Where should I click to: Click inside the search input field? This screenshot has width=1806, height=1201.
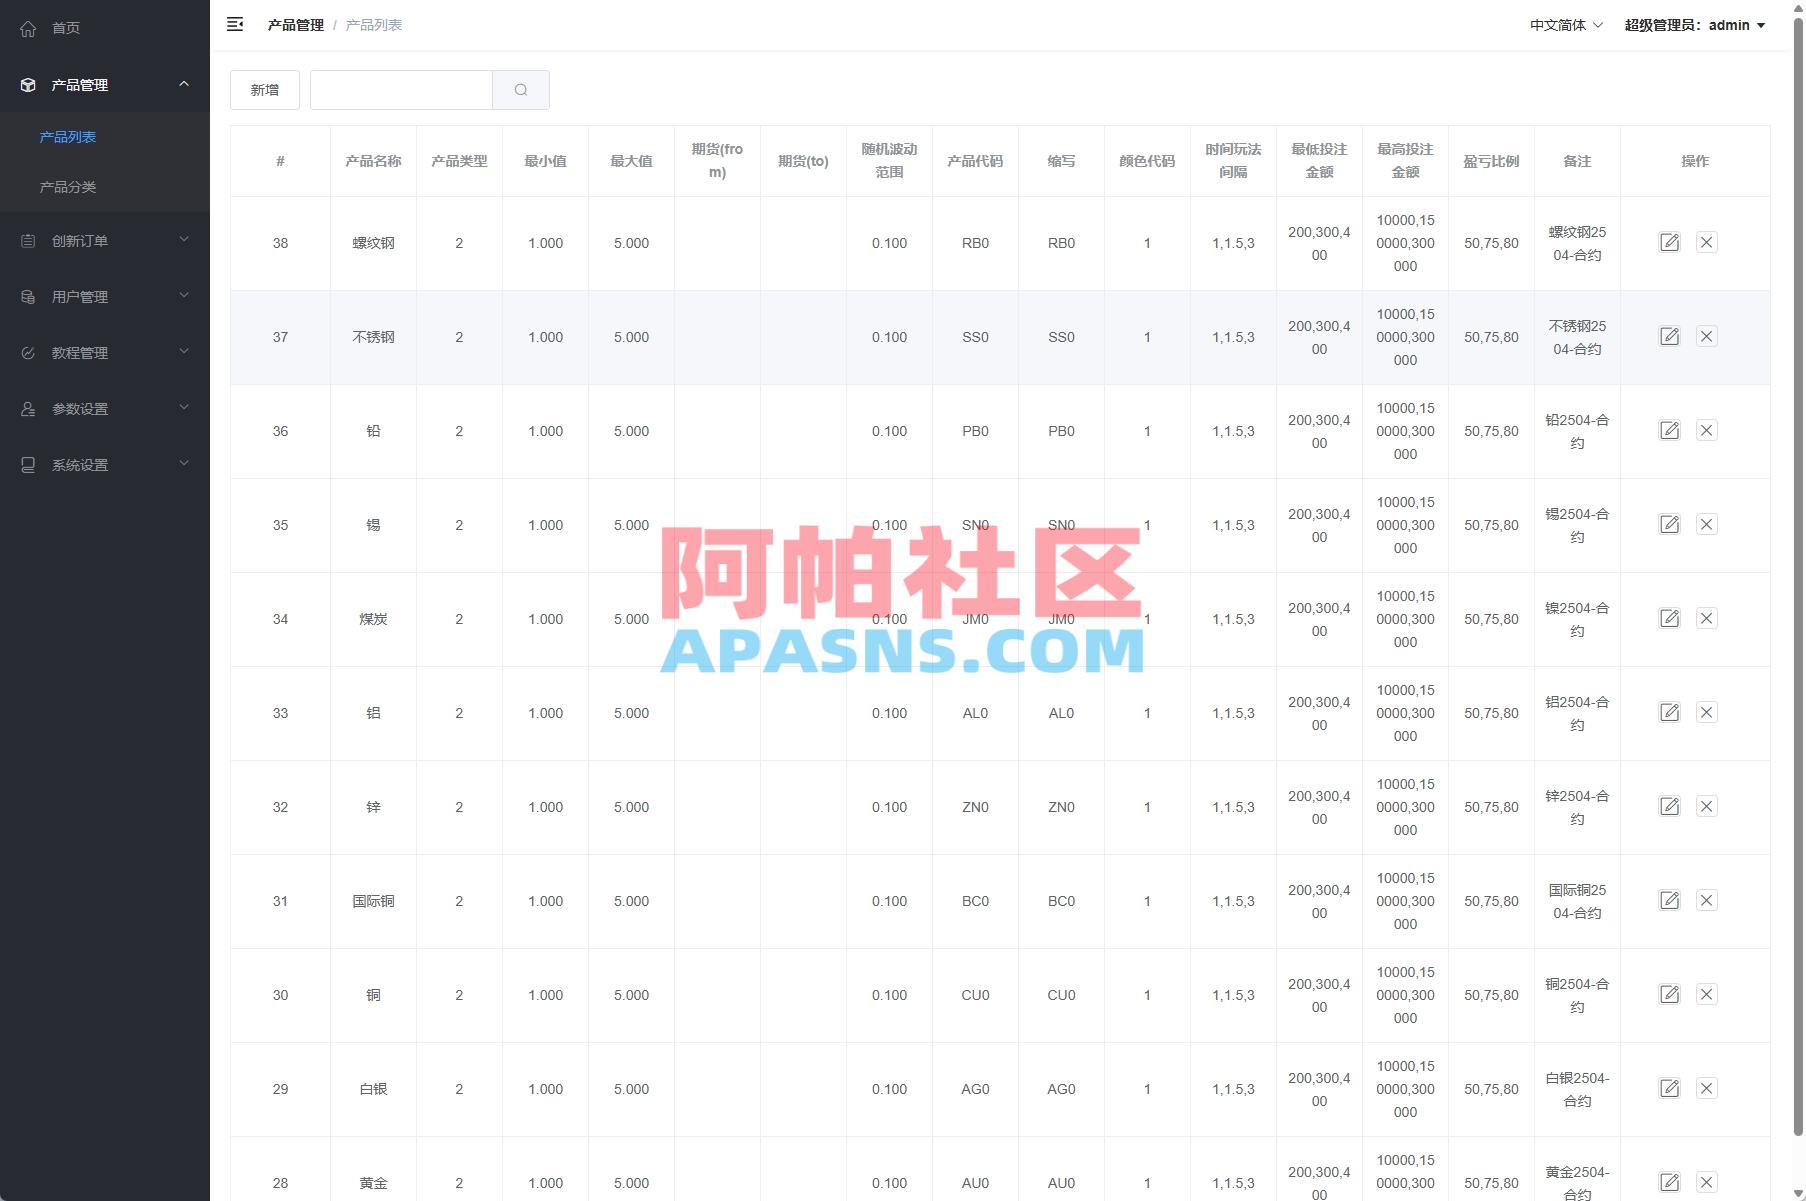(x=400, y=89)
